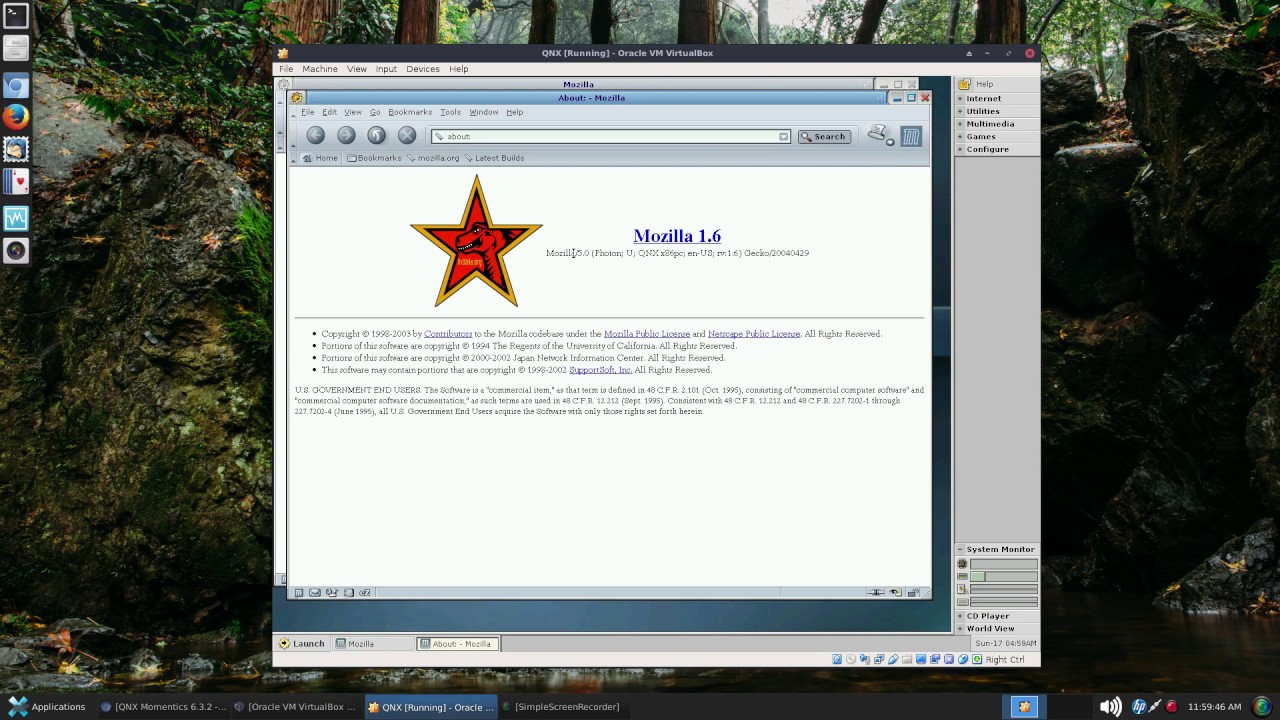Open Navigator icon in Mozilla status bar

(x=299, y=592)
